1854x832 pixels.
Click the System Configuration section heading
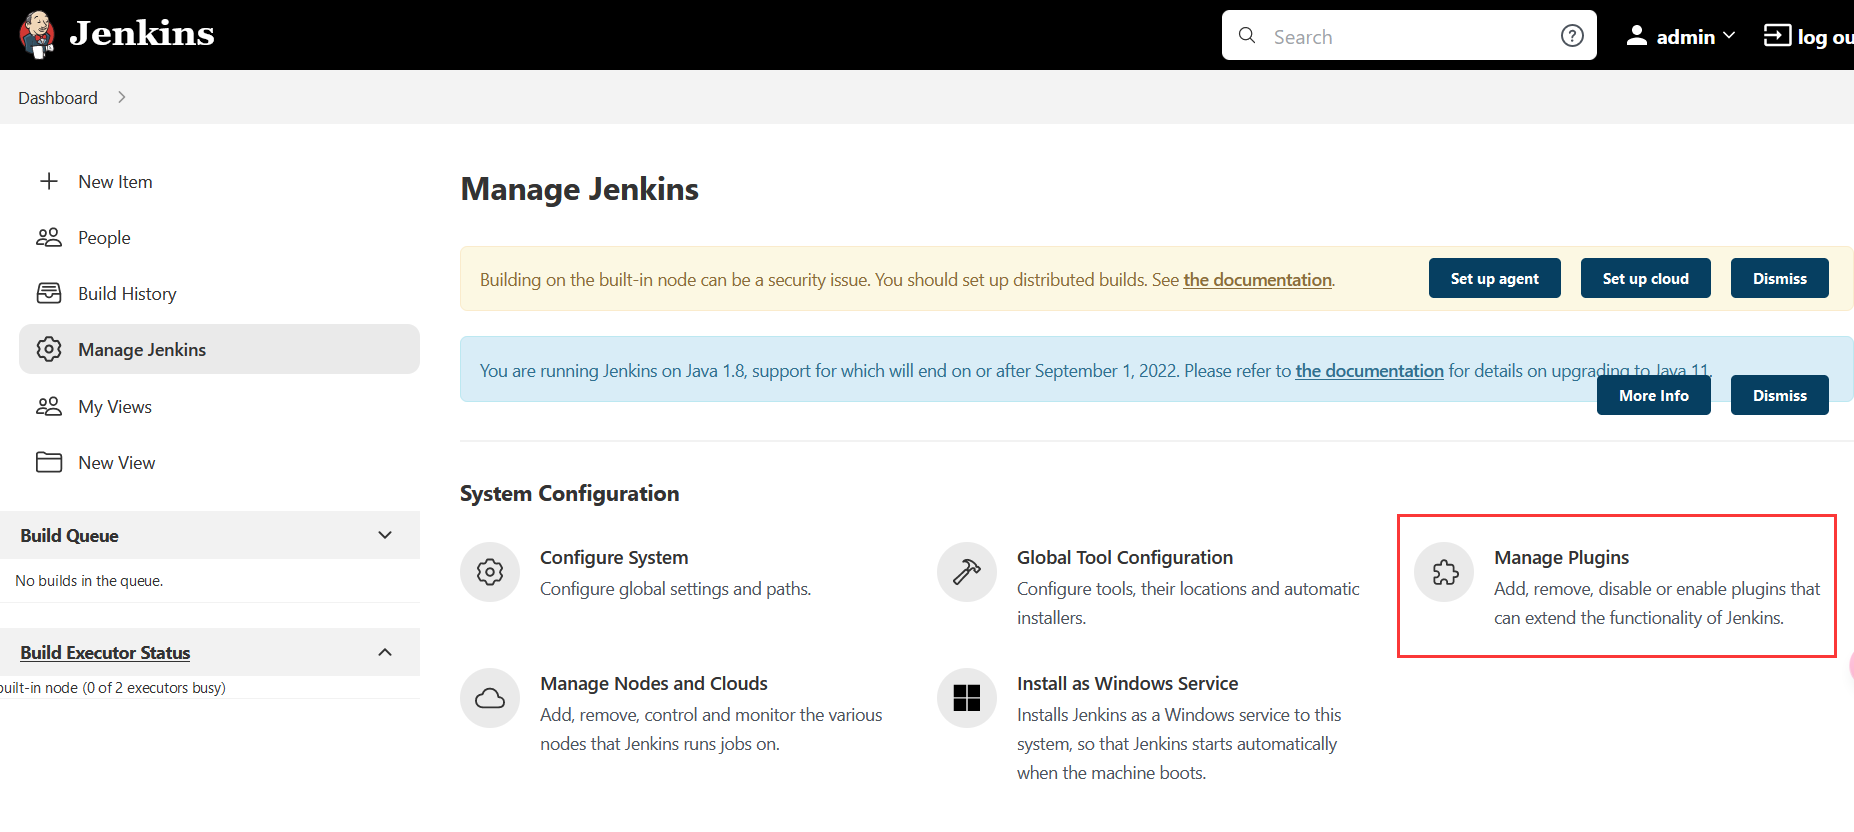569,494
